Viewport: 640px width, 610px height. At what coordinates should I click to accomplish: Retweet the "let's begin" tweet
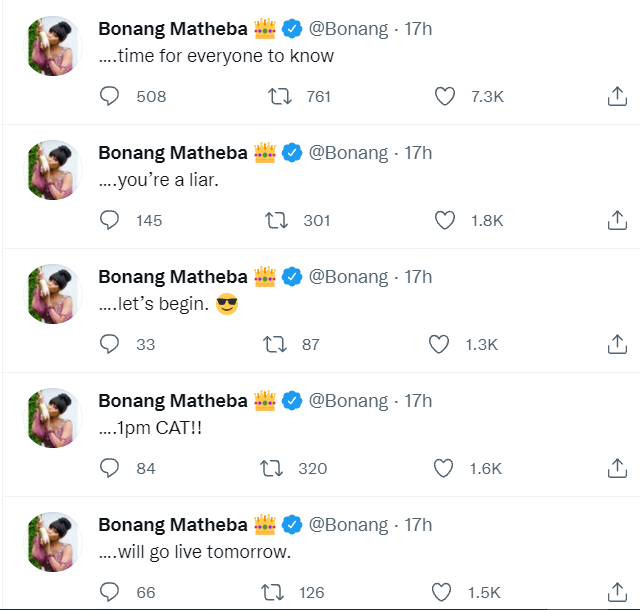click(274, 344)
